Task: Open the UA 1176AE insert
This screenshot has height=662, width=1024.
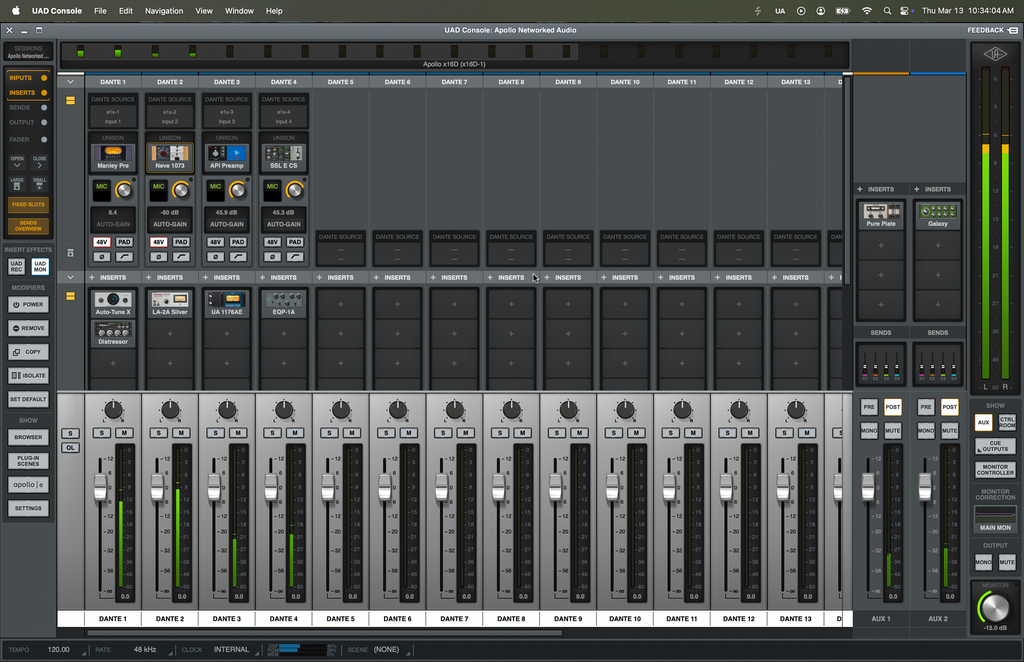Action: coord(227,304)
